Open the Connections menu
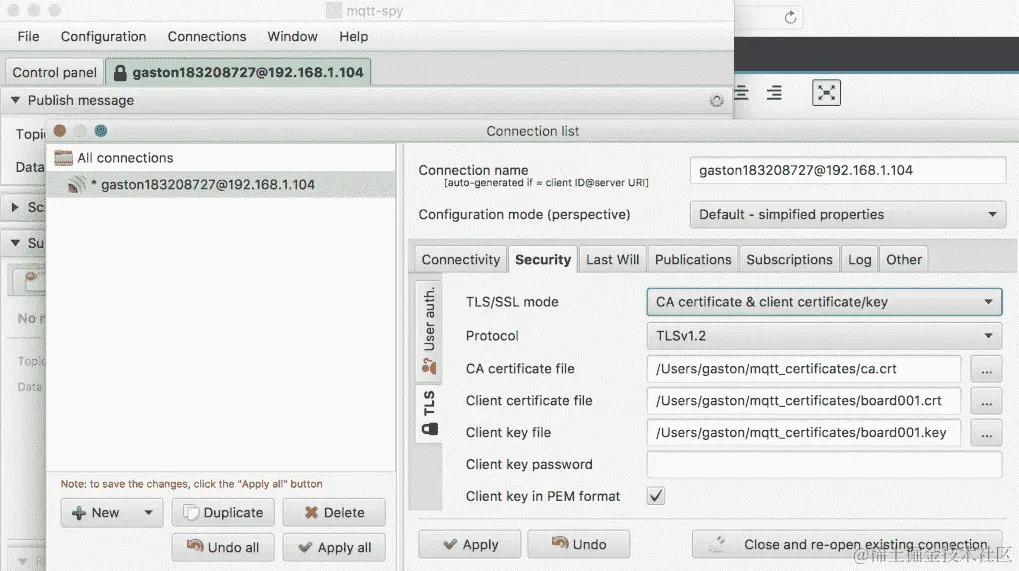Screen dimensions: 1019x571 (x=207, y=36)
